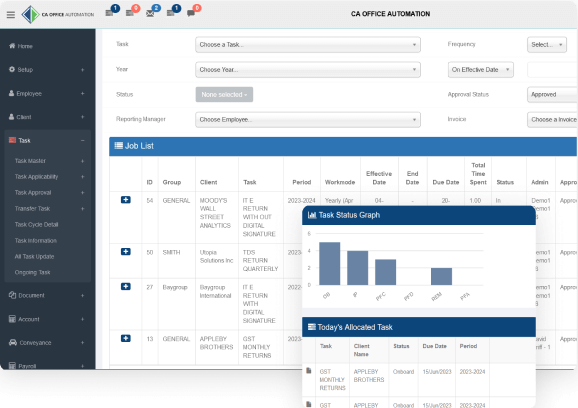This screenshot has height=408, width=578.
Task: Expand the Setup menu plus sign
Action: pos(83,70)
